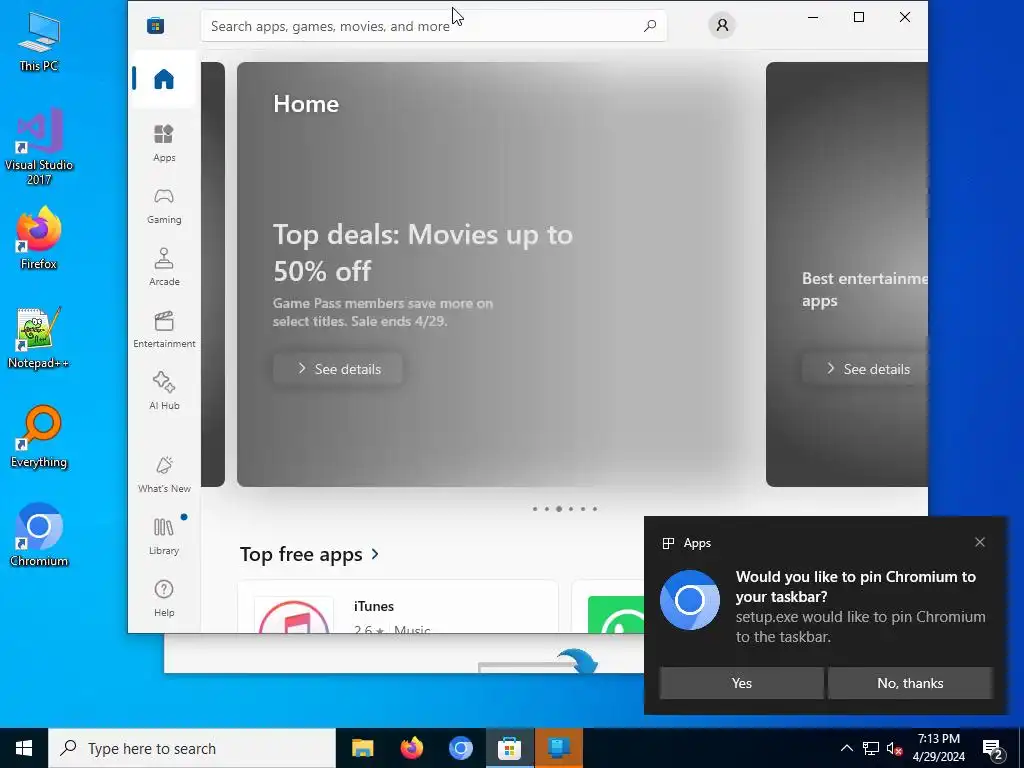This screenshot has width=1024, height=768.
Task: Click No, thanks in pin notification
Action: click(910, 682)
